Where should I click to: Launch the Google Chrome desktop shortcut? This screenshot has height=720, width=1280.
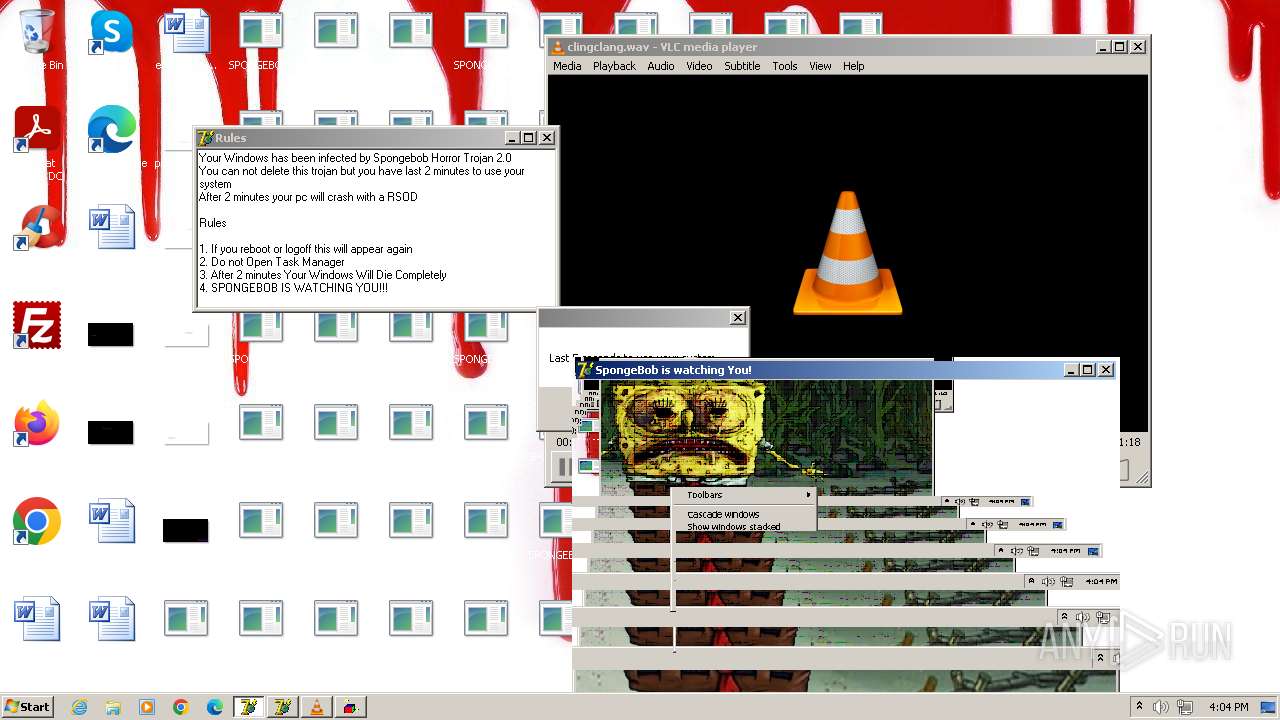37,521
